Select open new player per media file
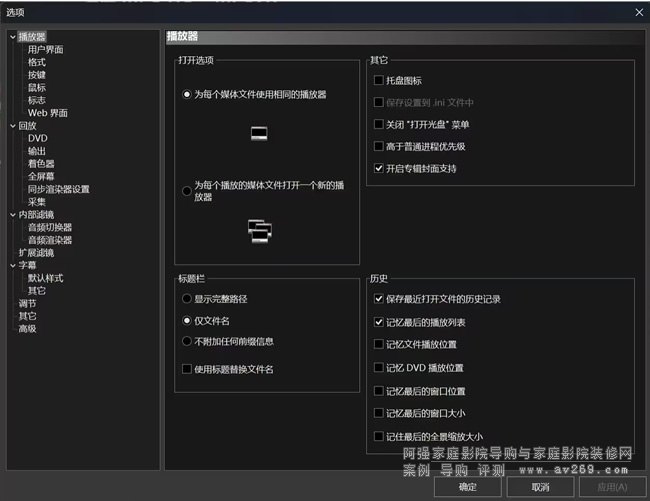 coord(187,191)
